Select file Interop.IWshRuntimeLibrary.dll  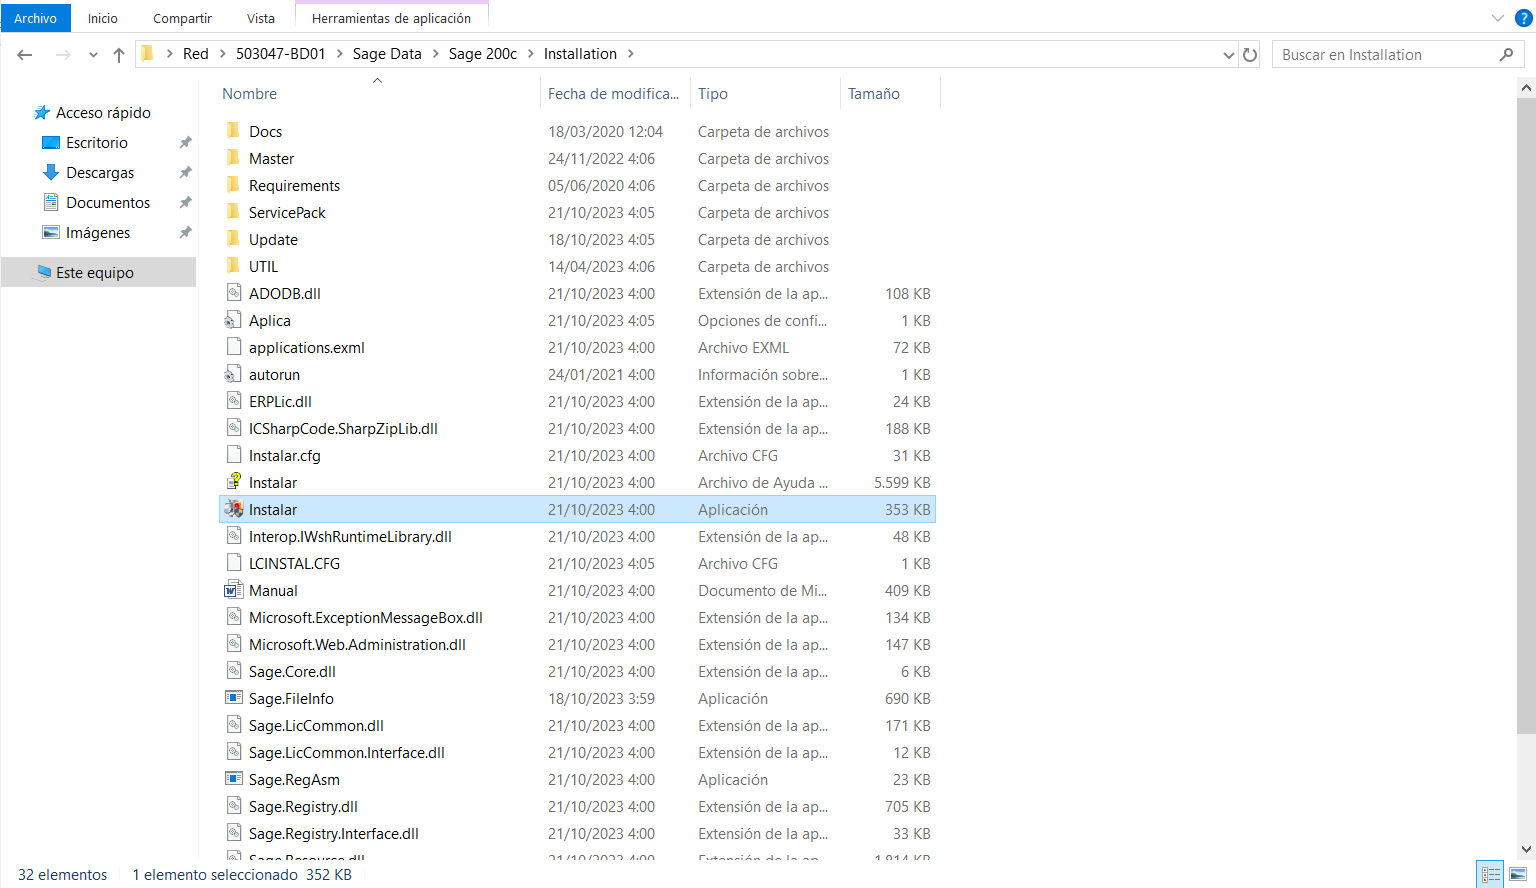click(x=350, y=536)
